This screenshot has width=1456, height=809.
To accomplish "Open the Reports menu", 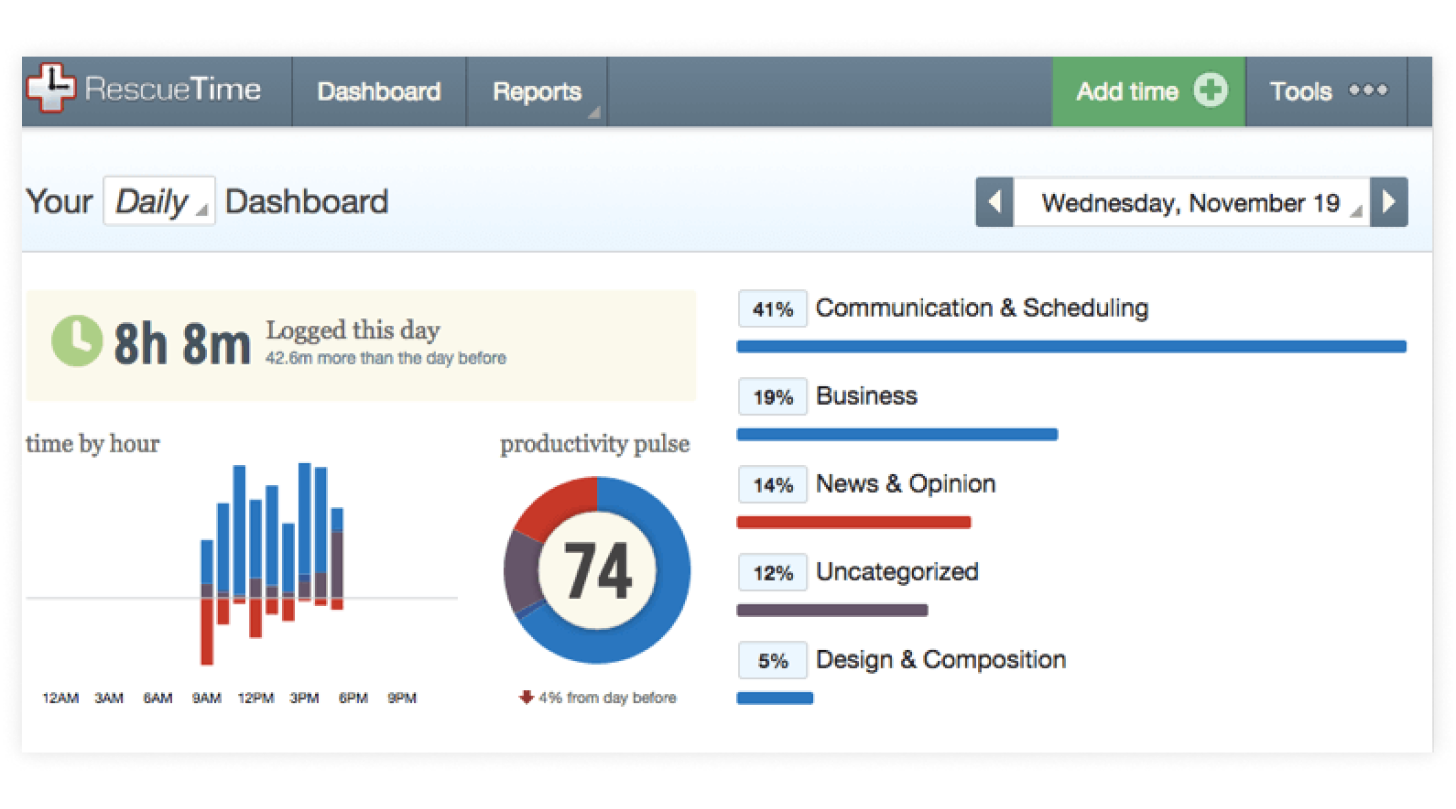I will (536, 91).
